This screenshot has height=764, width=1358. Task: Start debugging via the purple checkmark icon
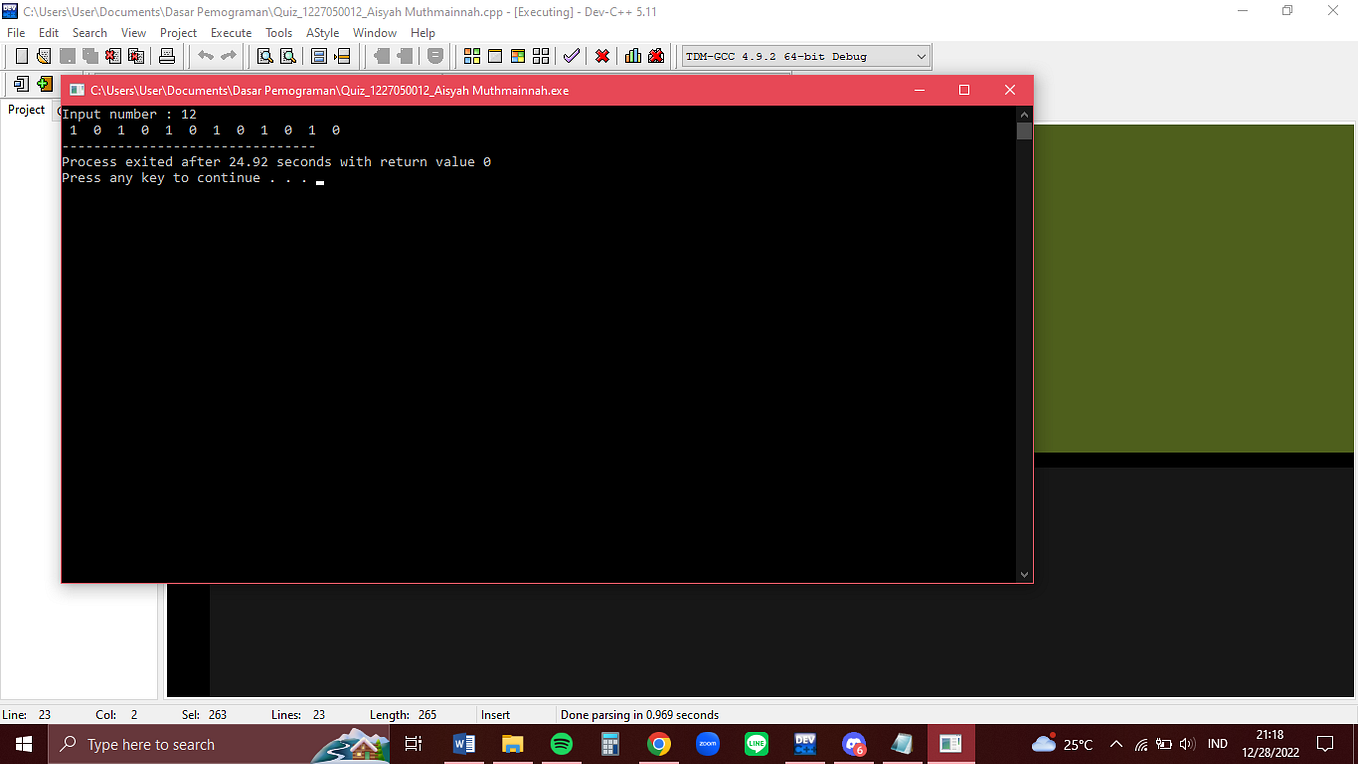coord(571,56)
